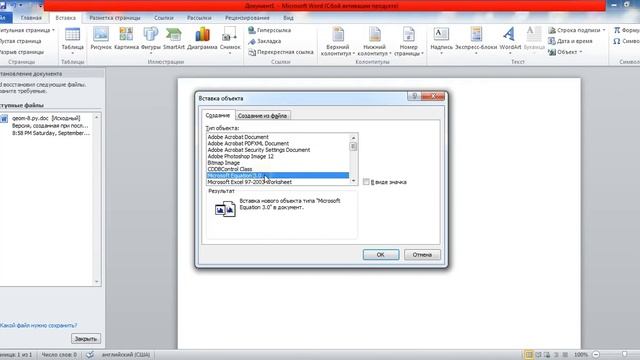Insert a Пустая страница blank page

(20, 41)
